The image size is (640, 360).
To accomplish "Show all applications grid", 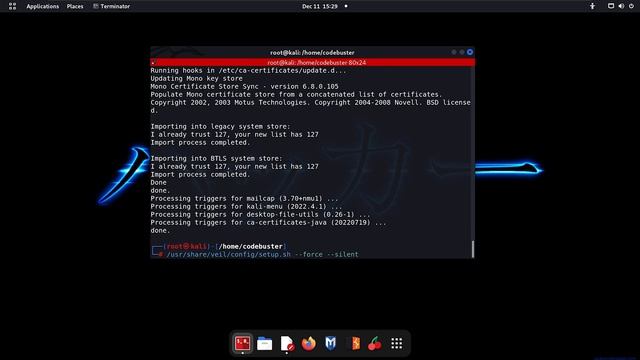I will (x=397, y=344).
